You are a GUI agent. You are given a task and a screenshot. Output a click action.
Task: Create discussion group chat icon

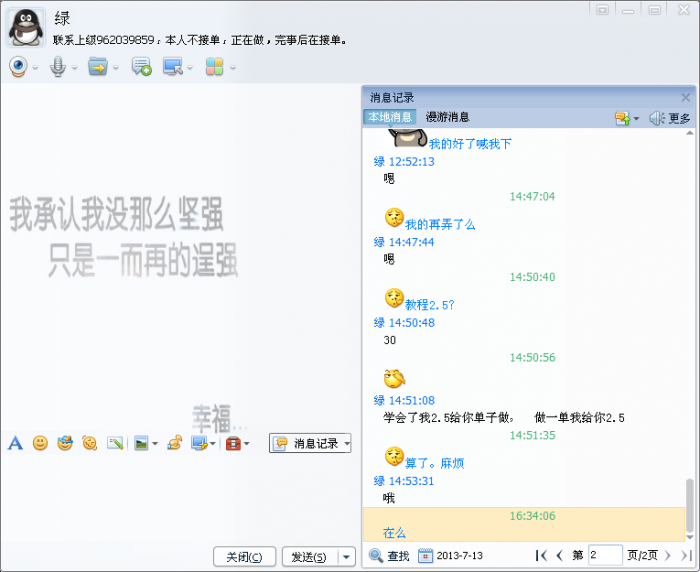pyautogui.click(x=142, y=67)
